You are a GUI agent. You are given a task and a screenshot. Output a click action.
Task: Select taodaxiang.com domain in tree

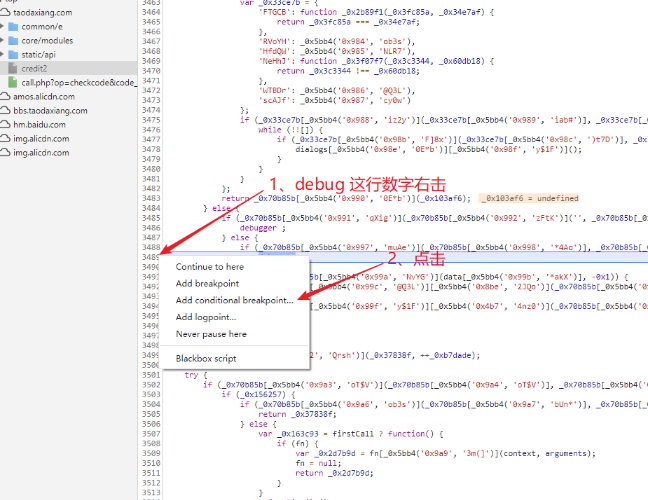tap(43, 13)
